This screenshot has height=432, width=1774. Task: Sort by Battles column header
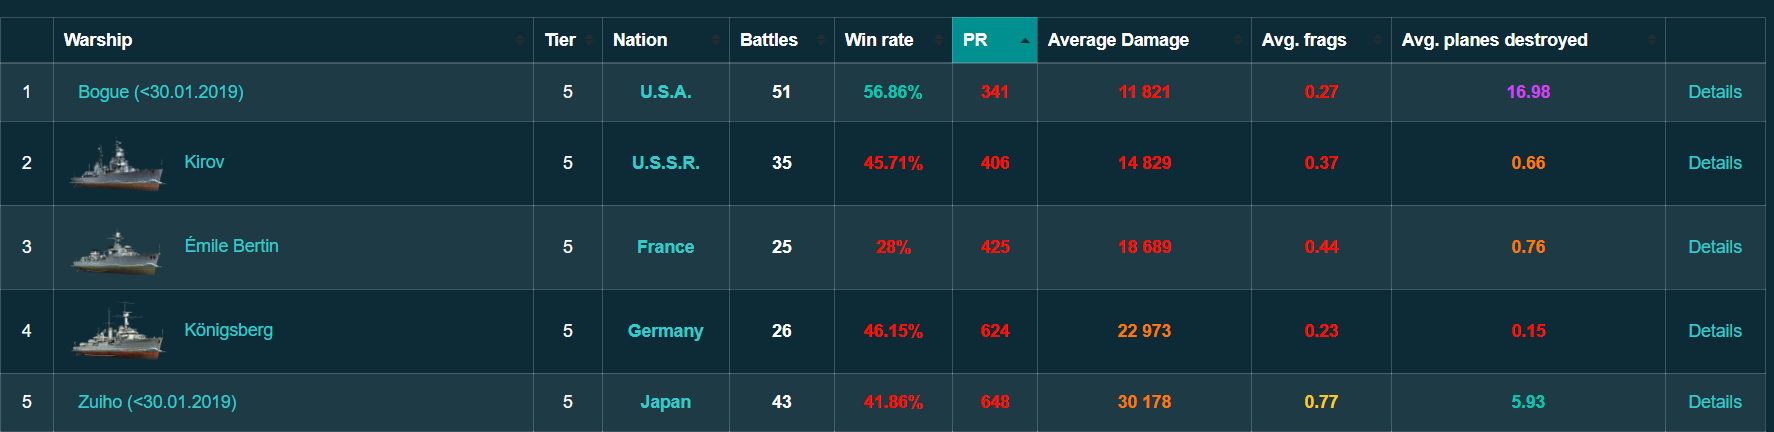point(768,40)
